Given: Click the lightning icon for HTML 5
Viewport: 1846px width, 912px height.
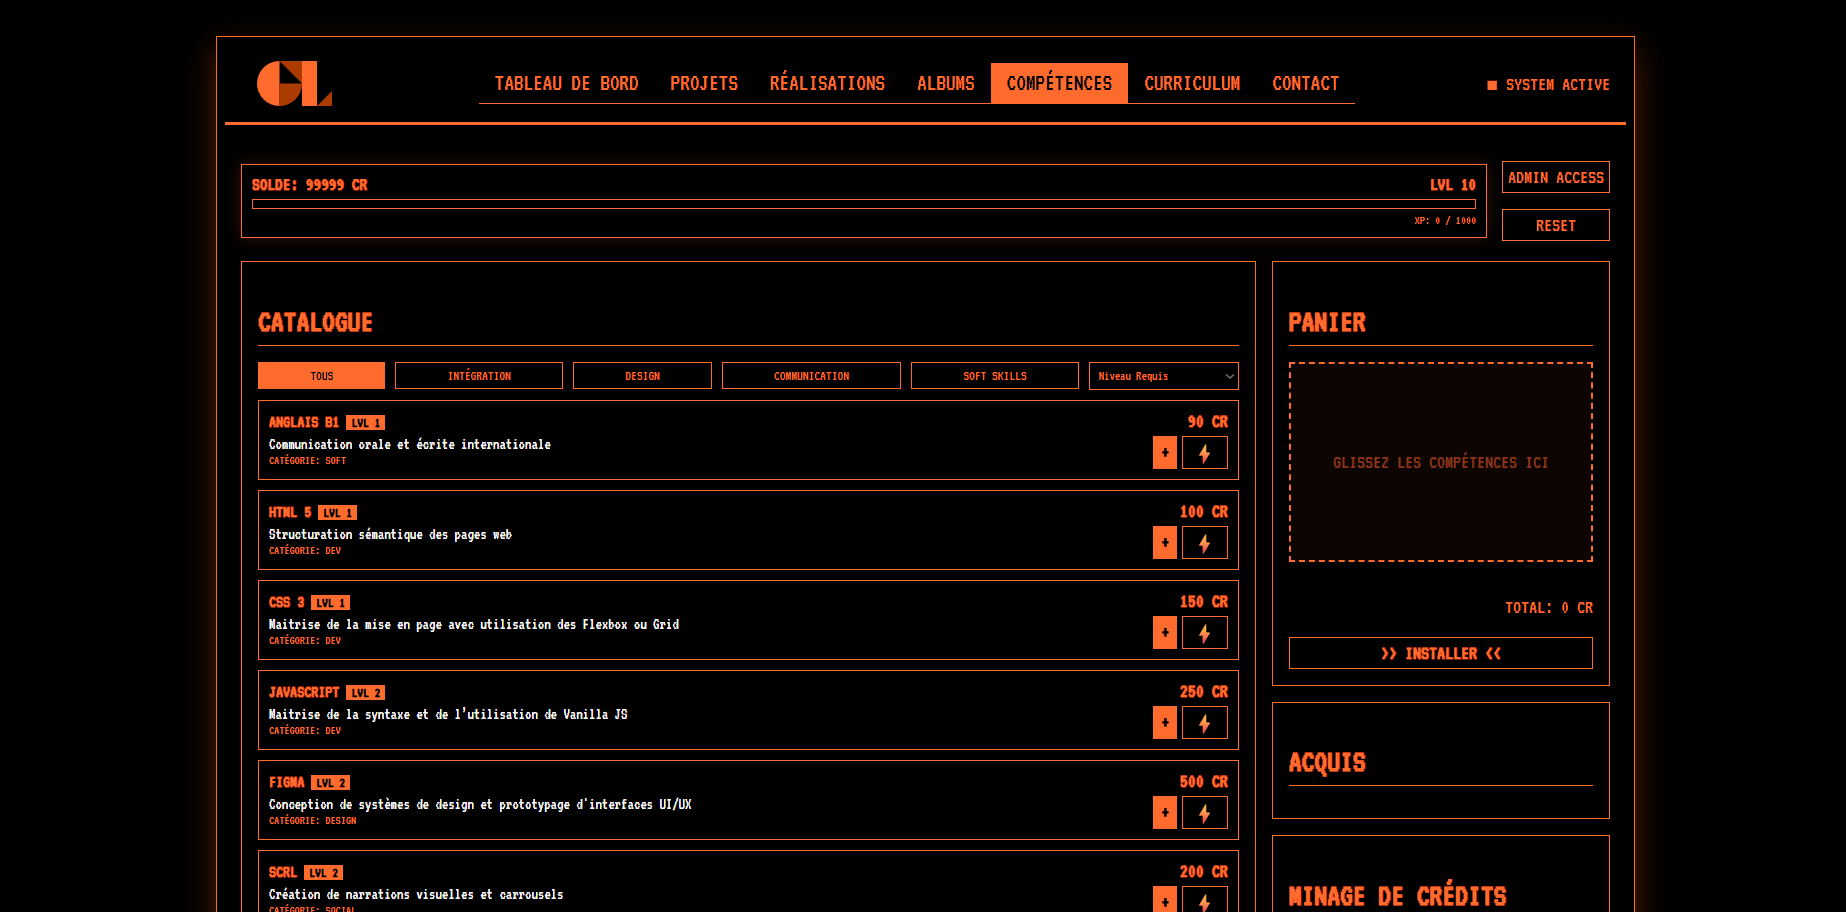Looking at the screenshot, I should coord(1205,543).
